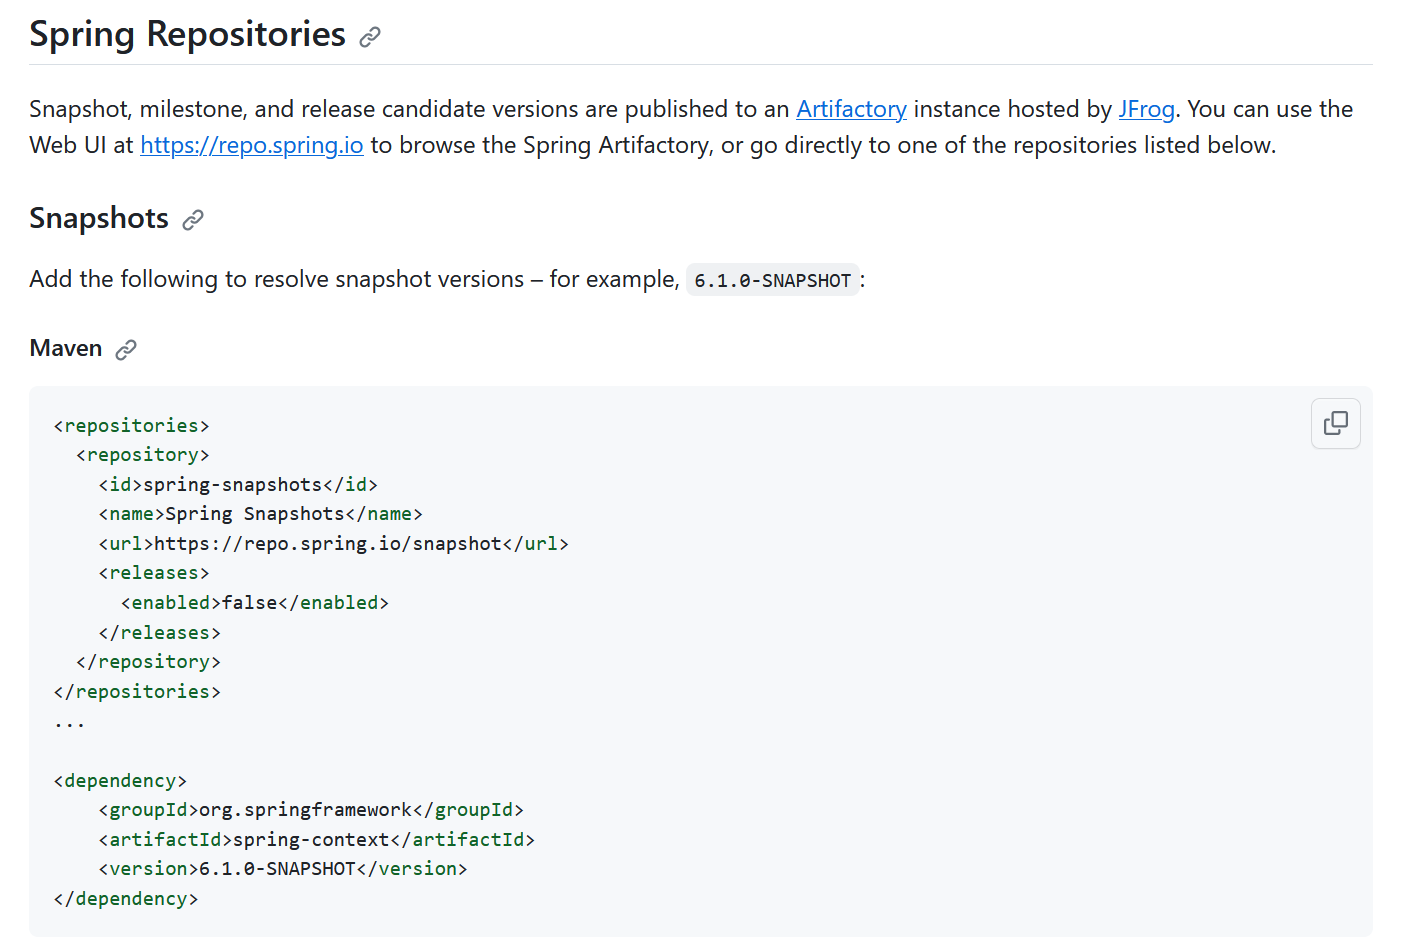This screenshot has height=942, width=1402.
Task: Click the Spring Snapshots name code line
Action: coord(260,514)
